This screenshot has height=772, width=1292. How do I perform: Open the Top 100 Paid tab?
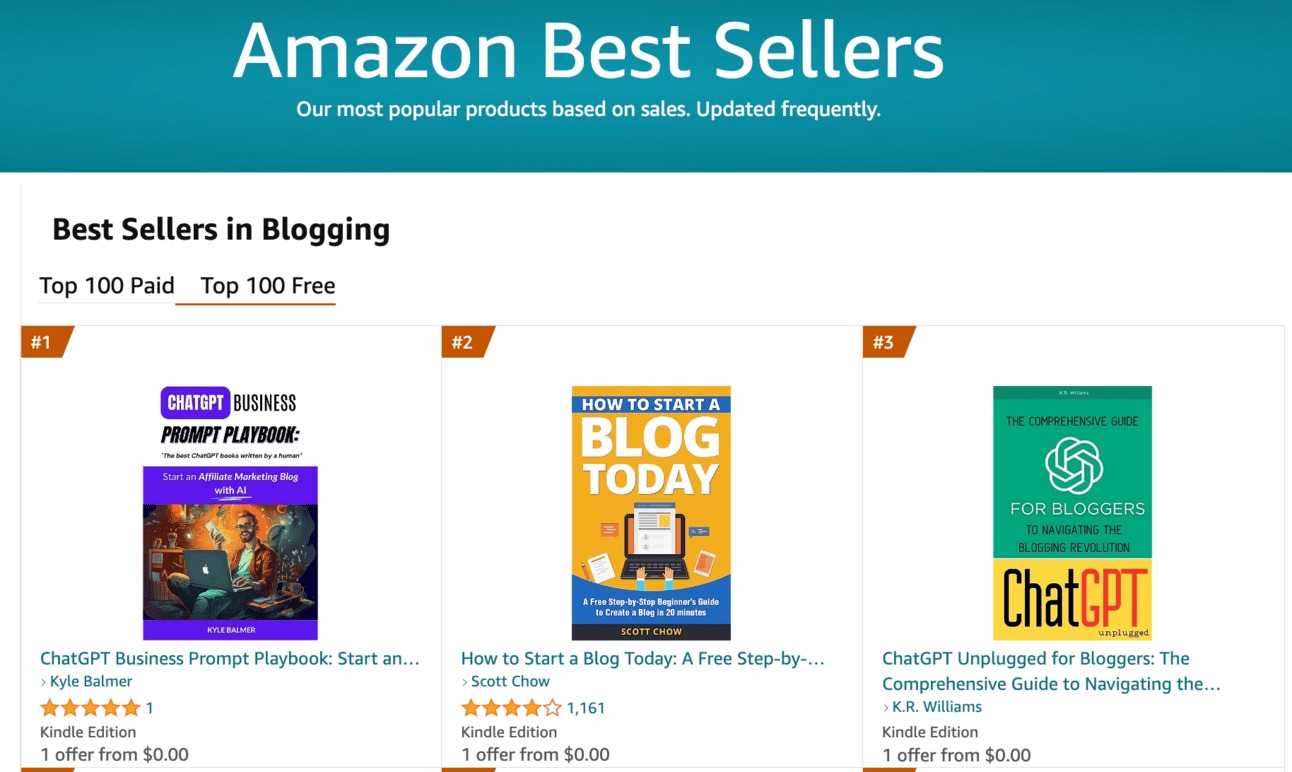point(107,286)
